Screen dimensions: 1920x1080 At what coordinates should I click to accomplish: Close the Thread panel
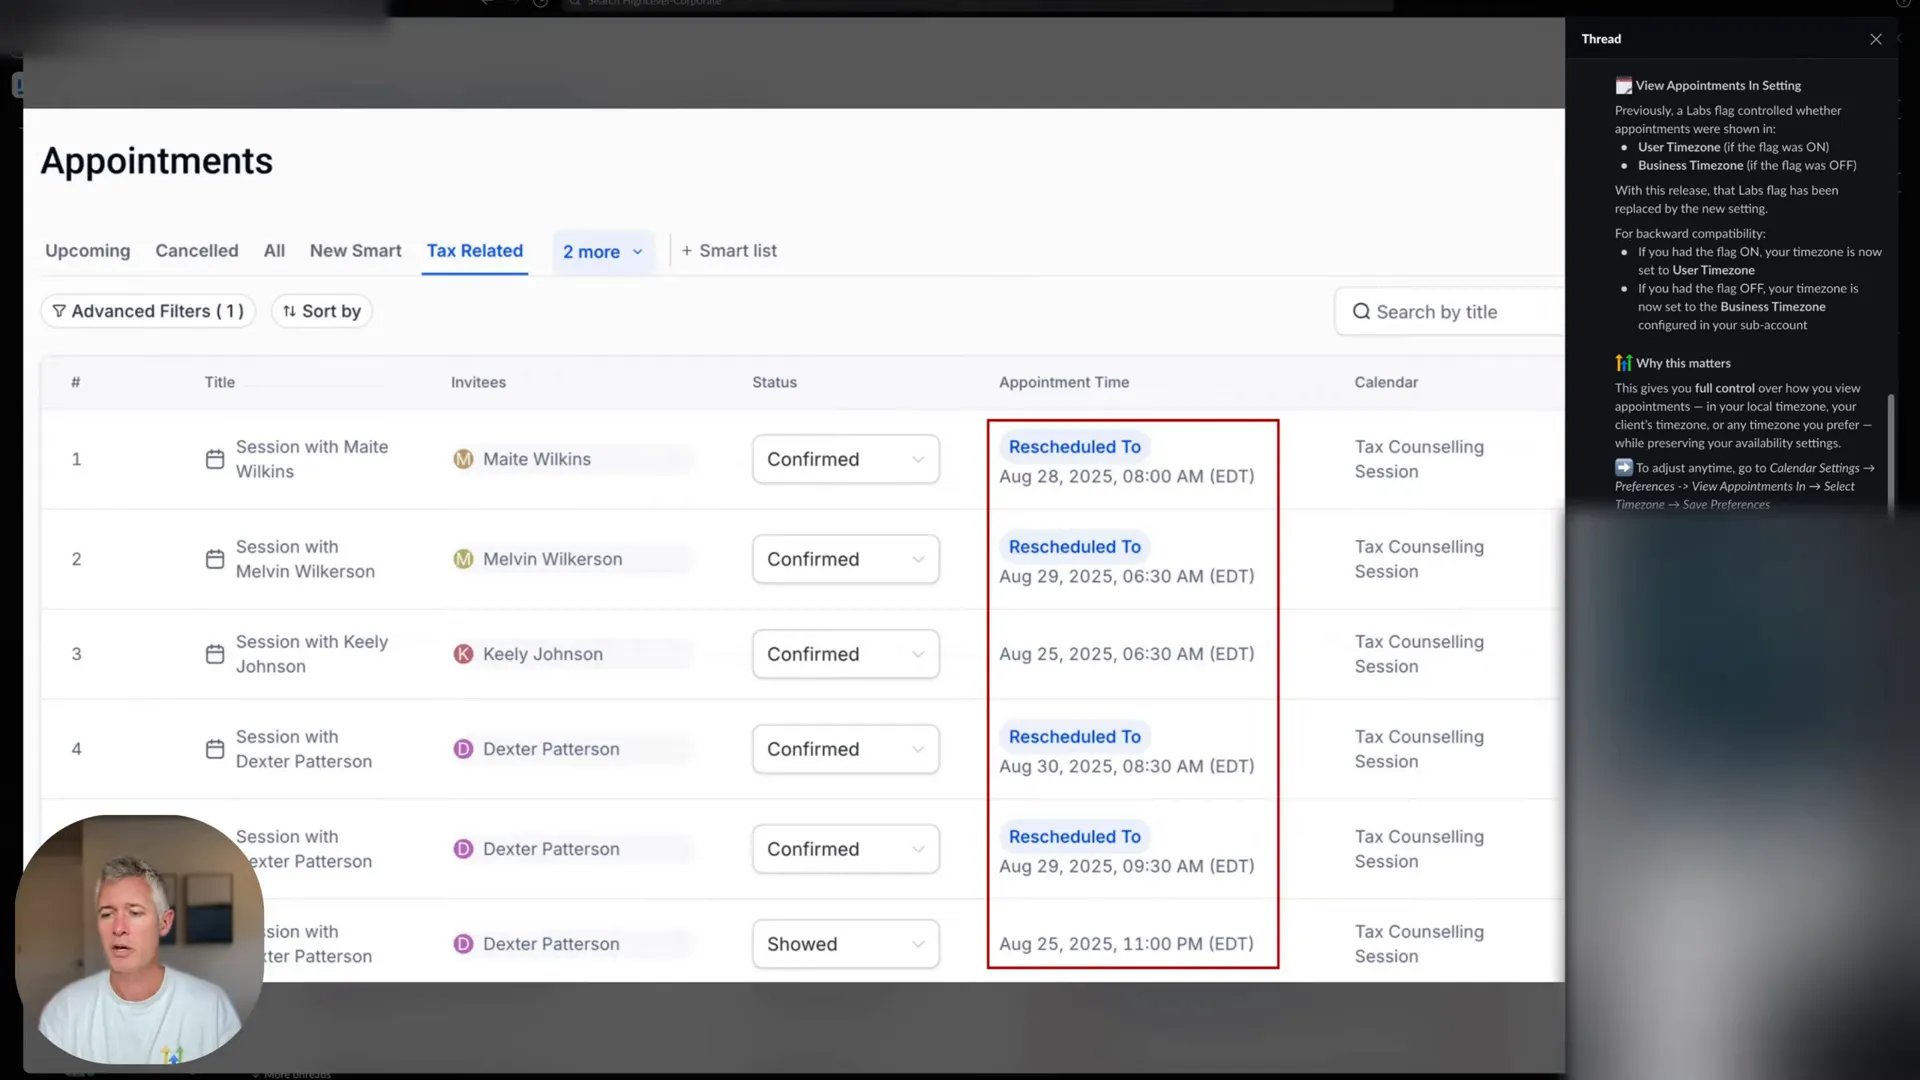pyautogui.click(x=1875, y=39)
